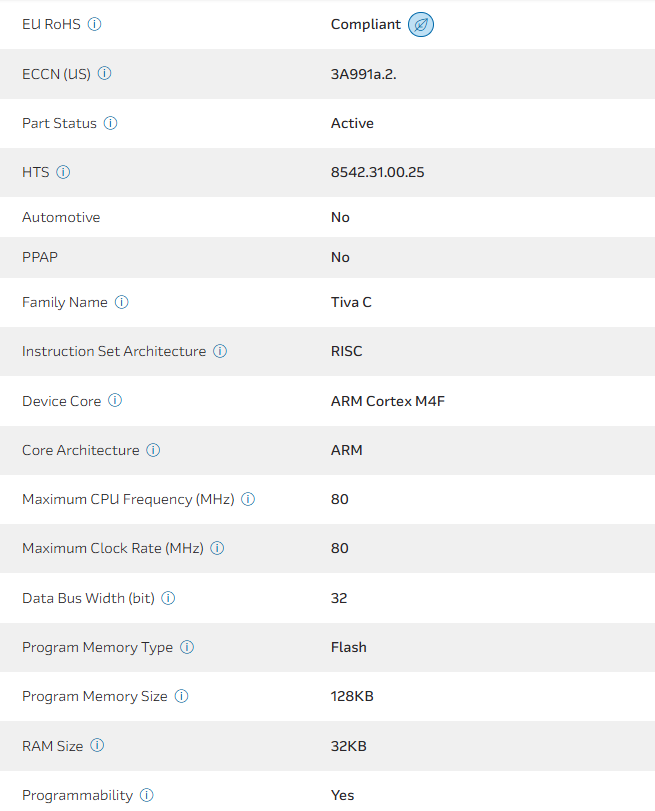Click the ECCN value 3A991a.2.
655x811 pixels.
coord(364,73)
